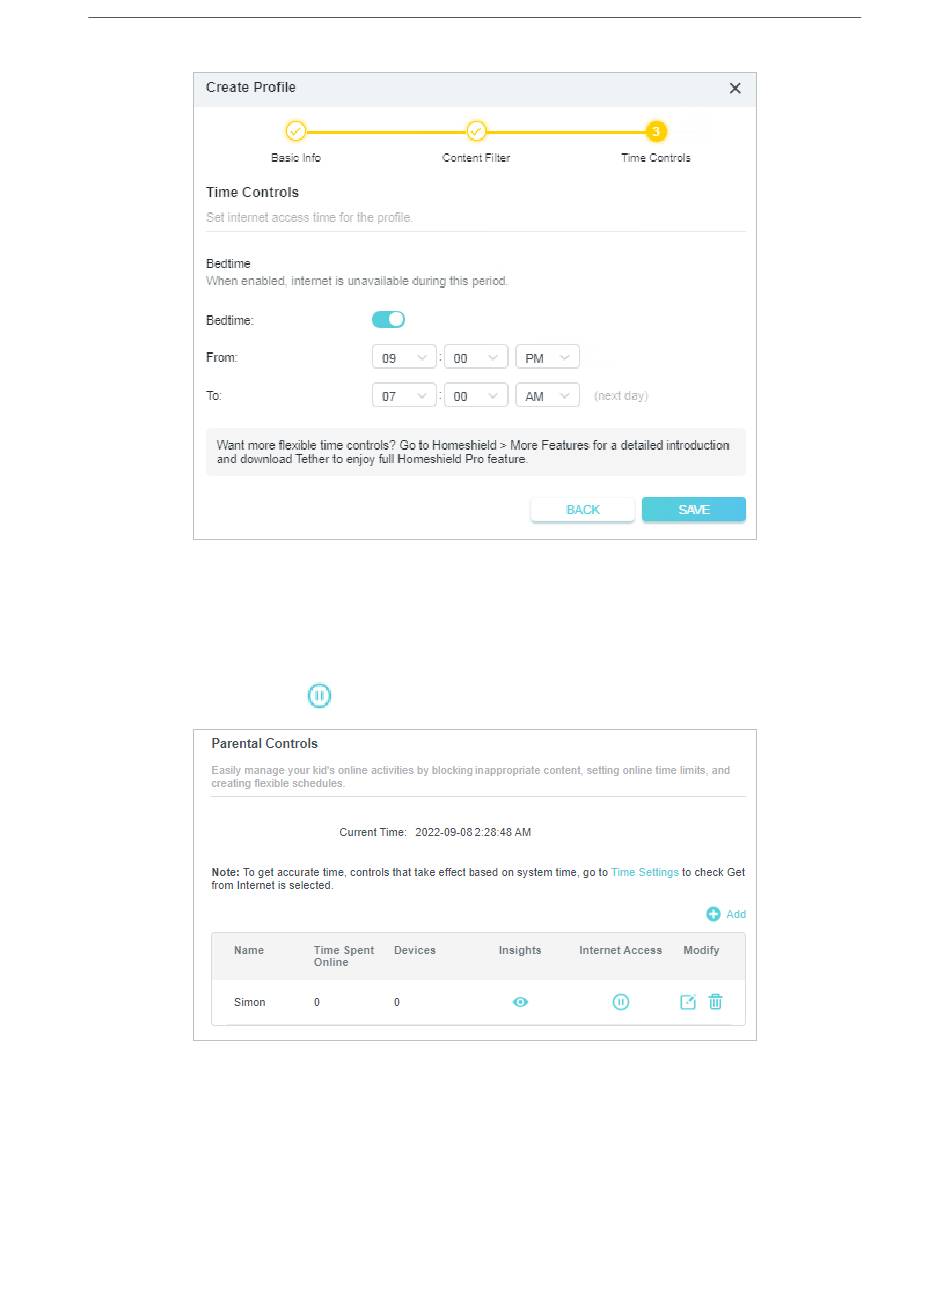The width and height of the screenshot is (950, 1297).
Task: Delete the Simon profile
Action: (x=716, y=1002)
